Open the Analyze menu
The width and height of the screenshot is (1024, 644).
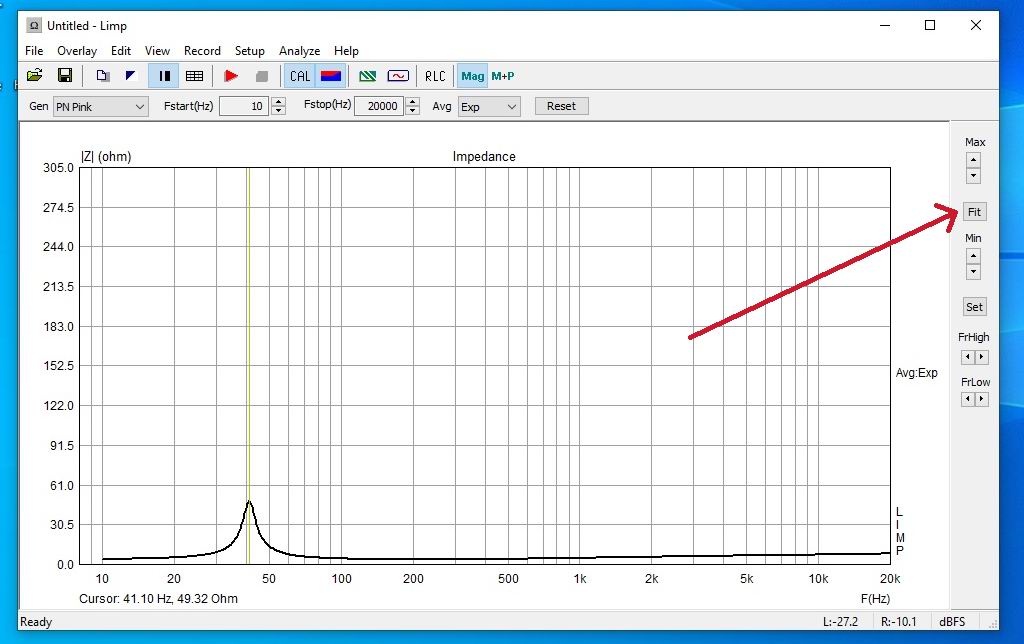tap(299, 51)
